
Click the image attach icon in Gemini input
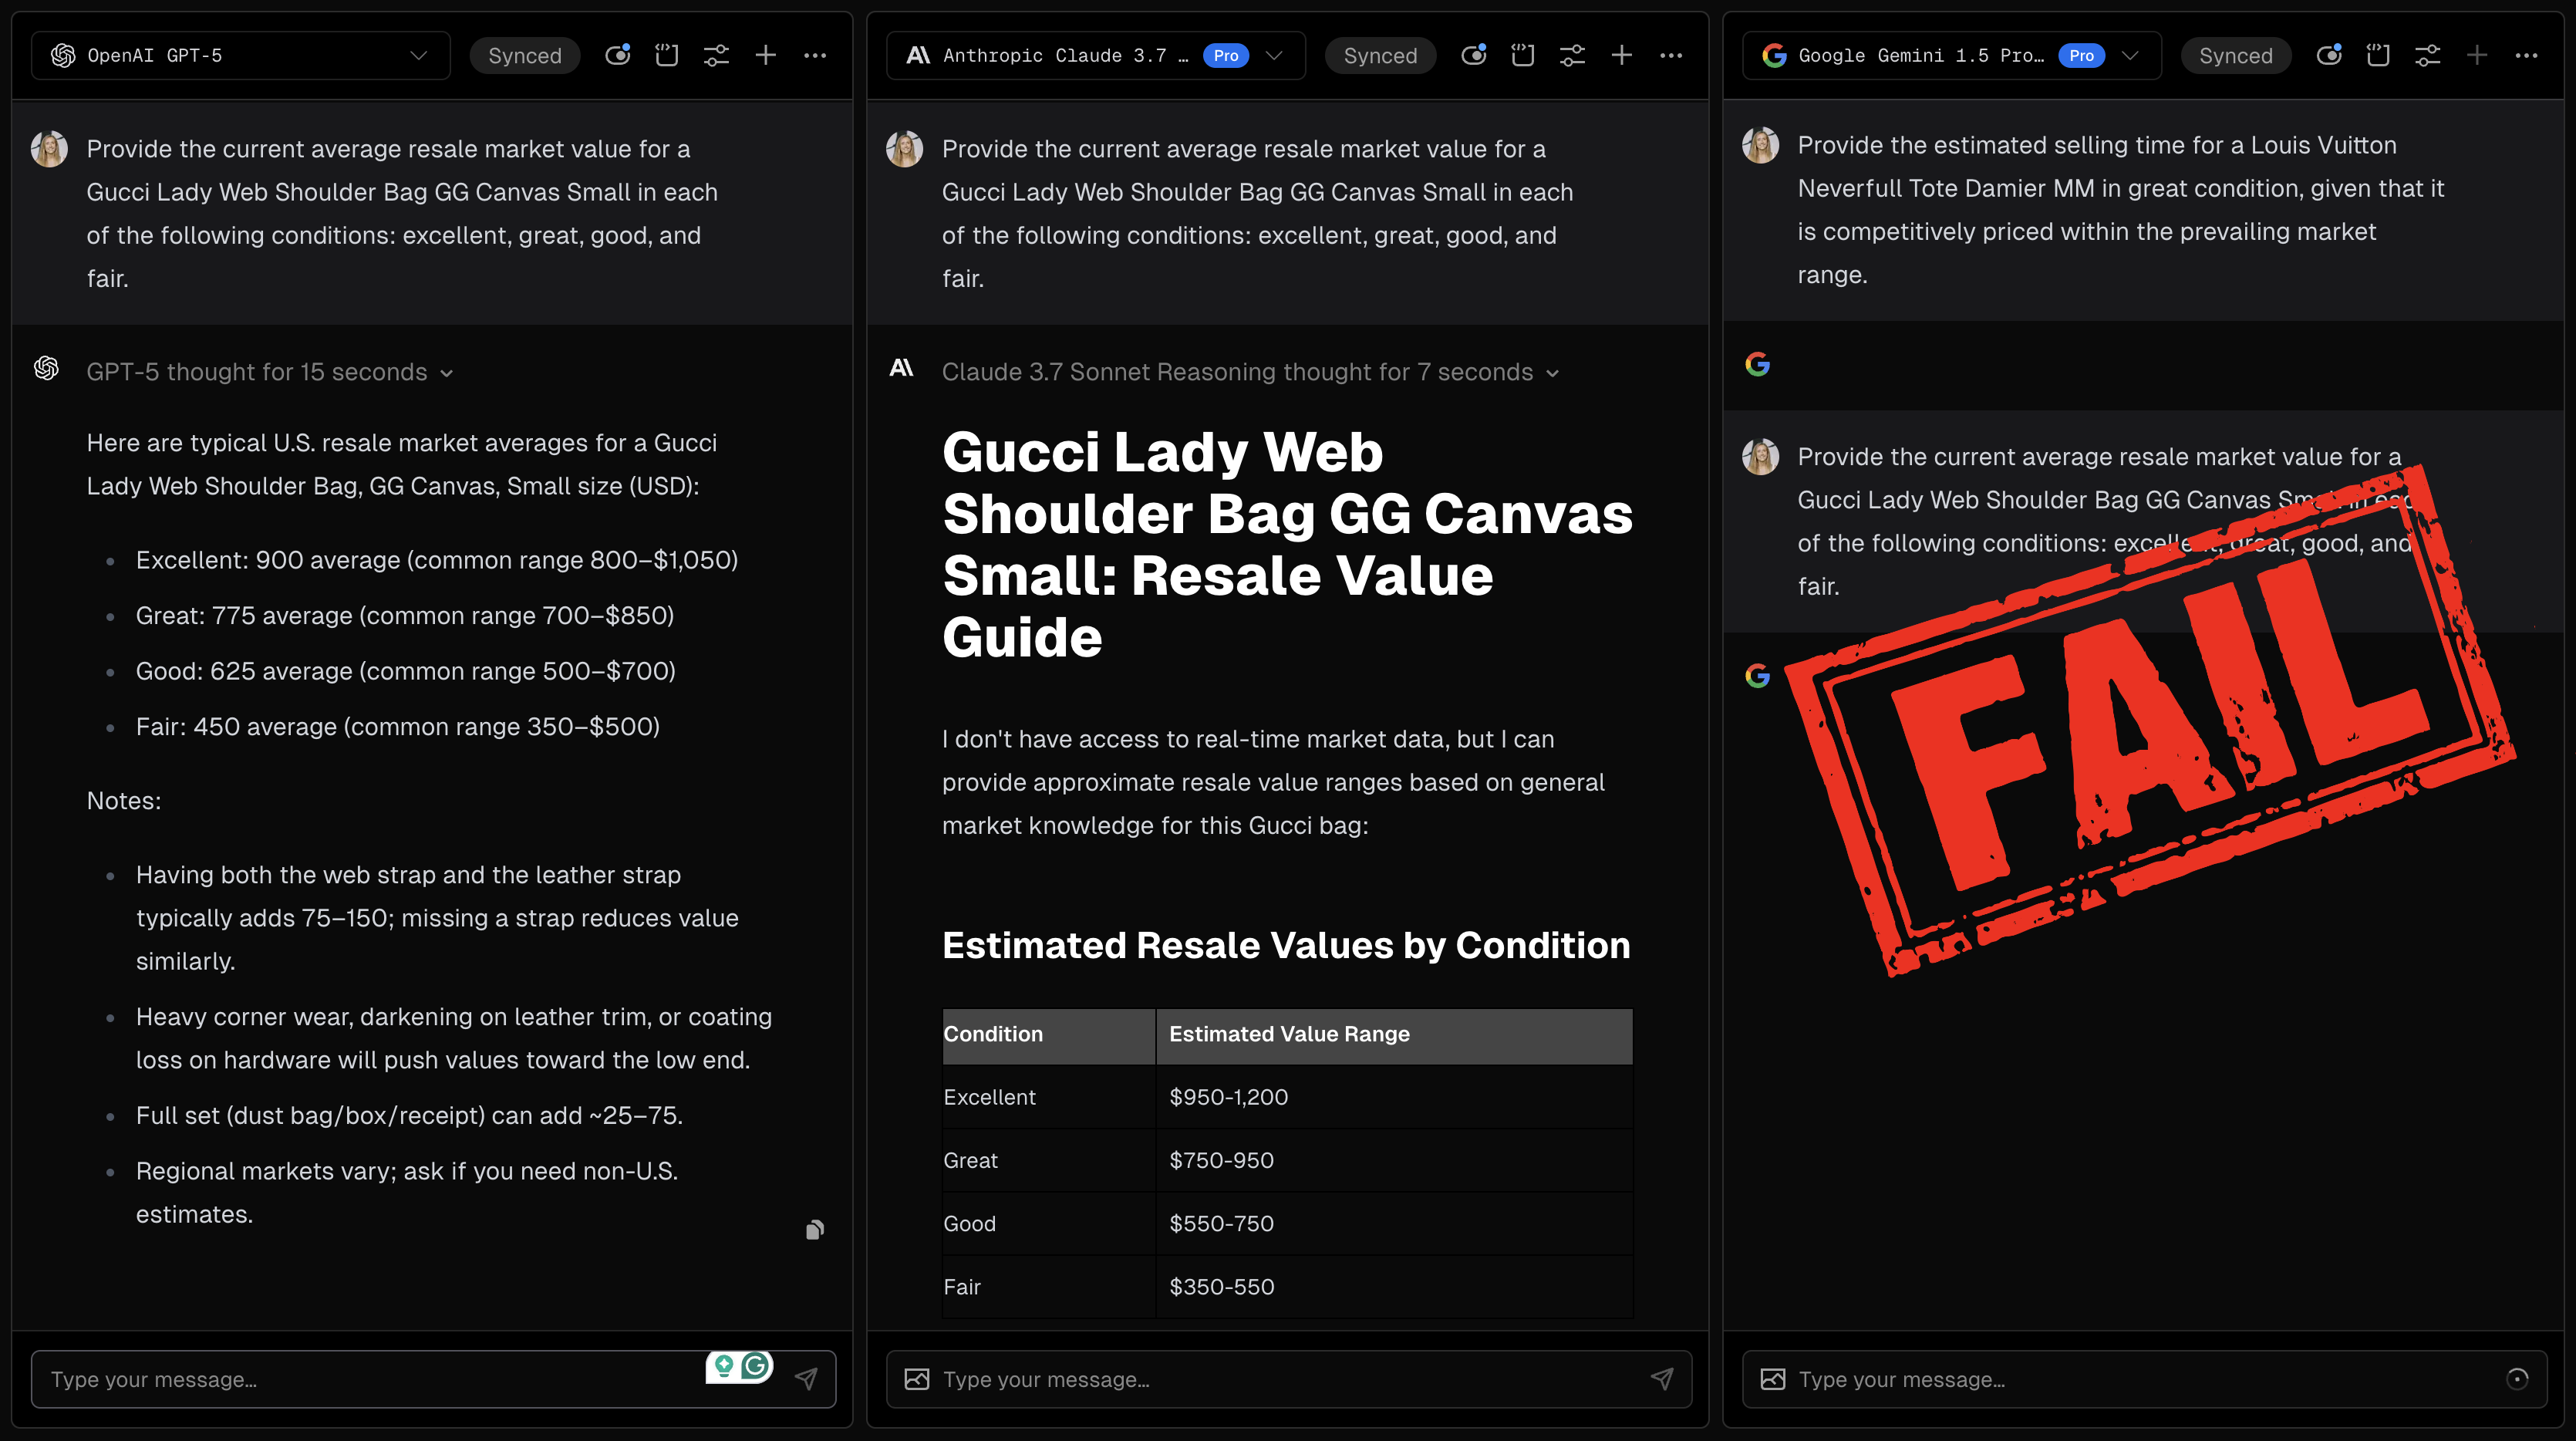[1772, 1379]
